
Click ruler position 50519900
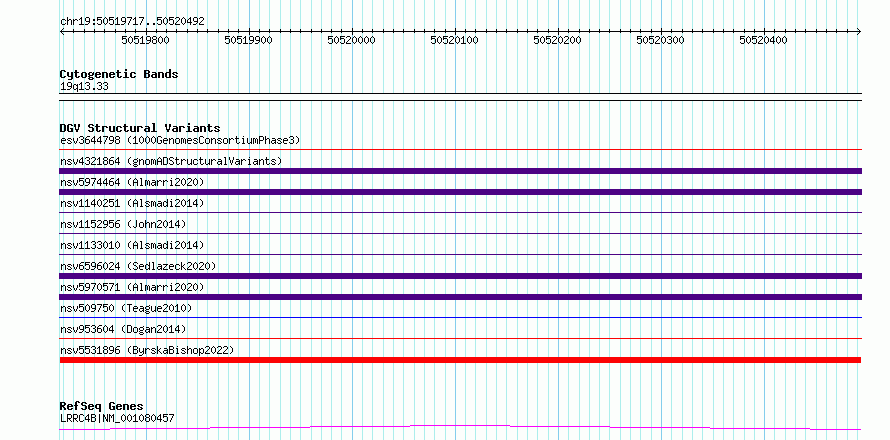[248, 40]
